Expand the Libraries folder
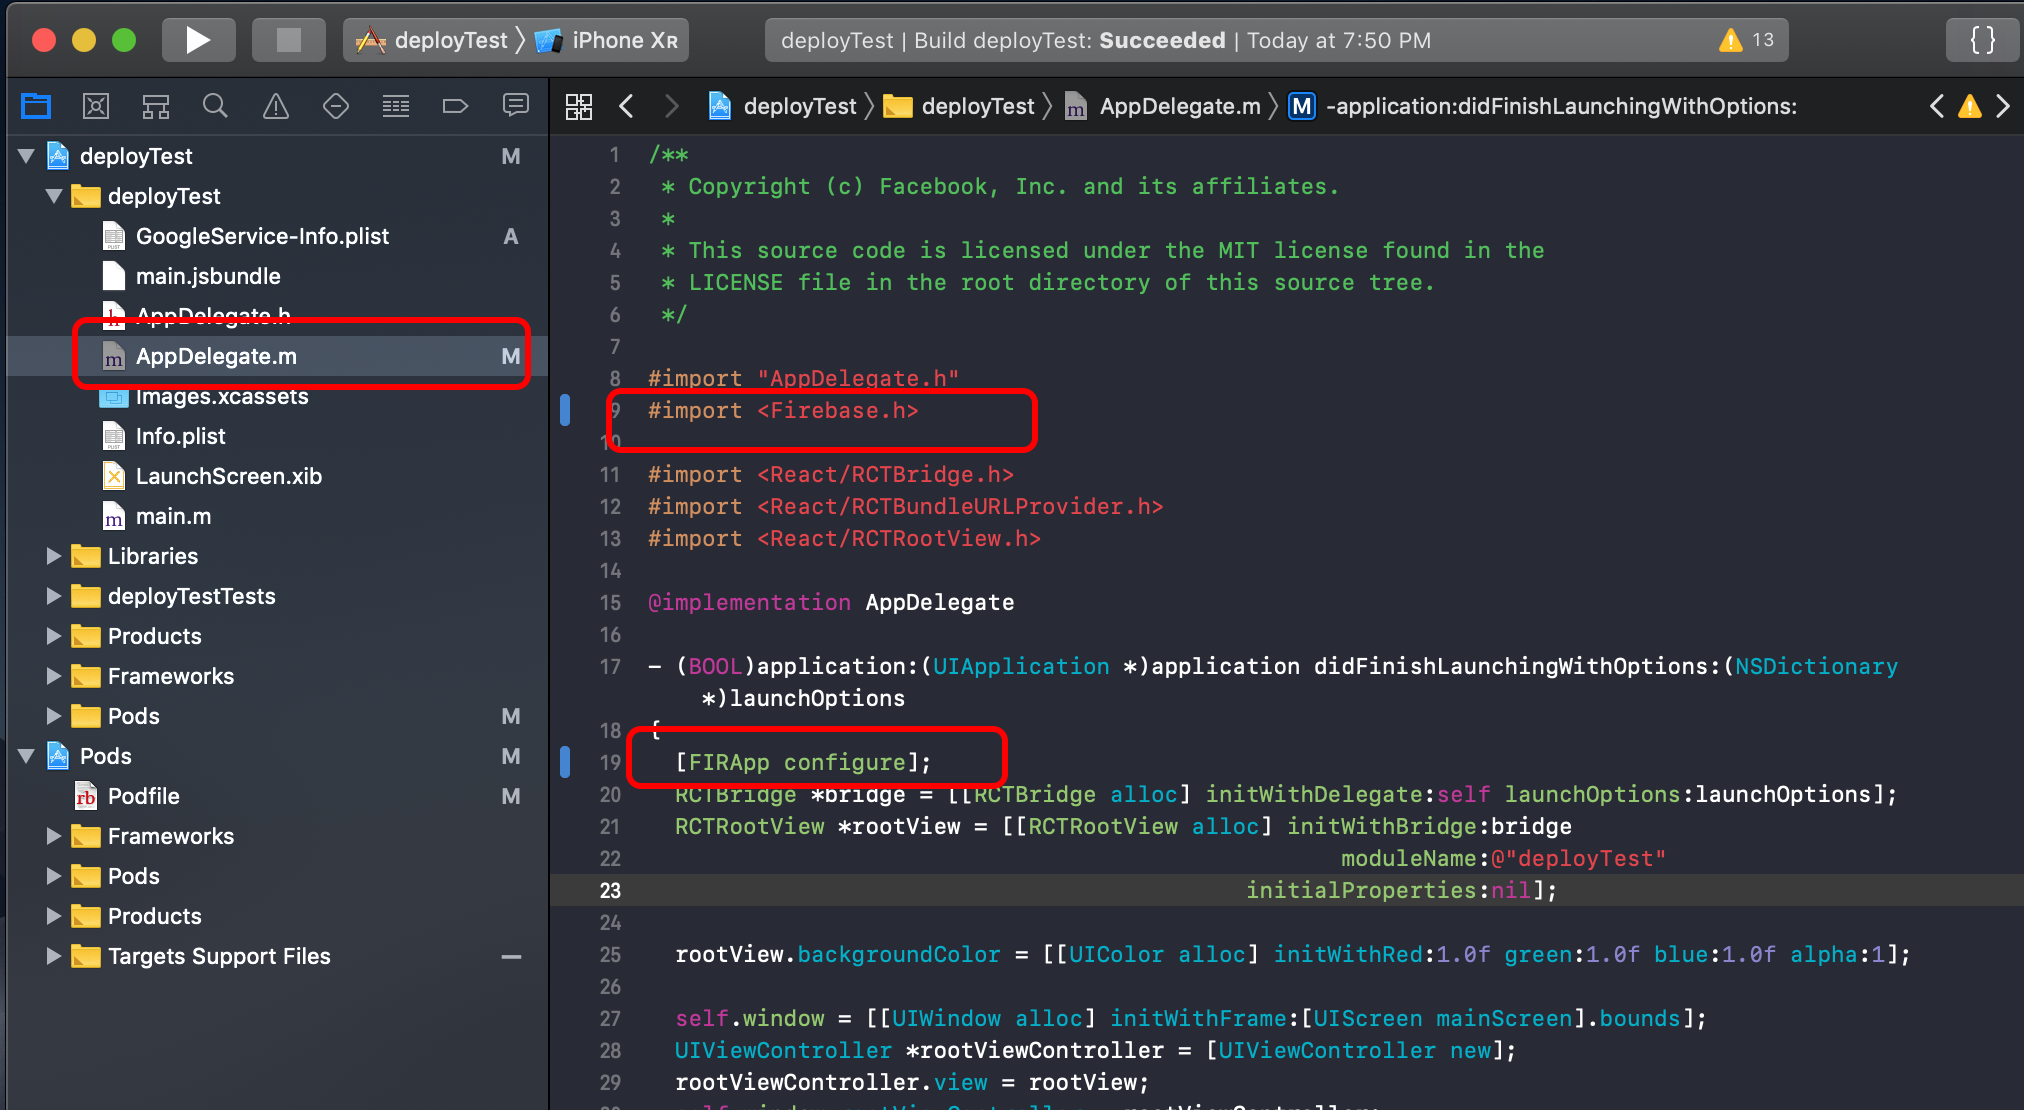The height and width of the screenshot is (1110, 2024). point(54,556)
